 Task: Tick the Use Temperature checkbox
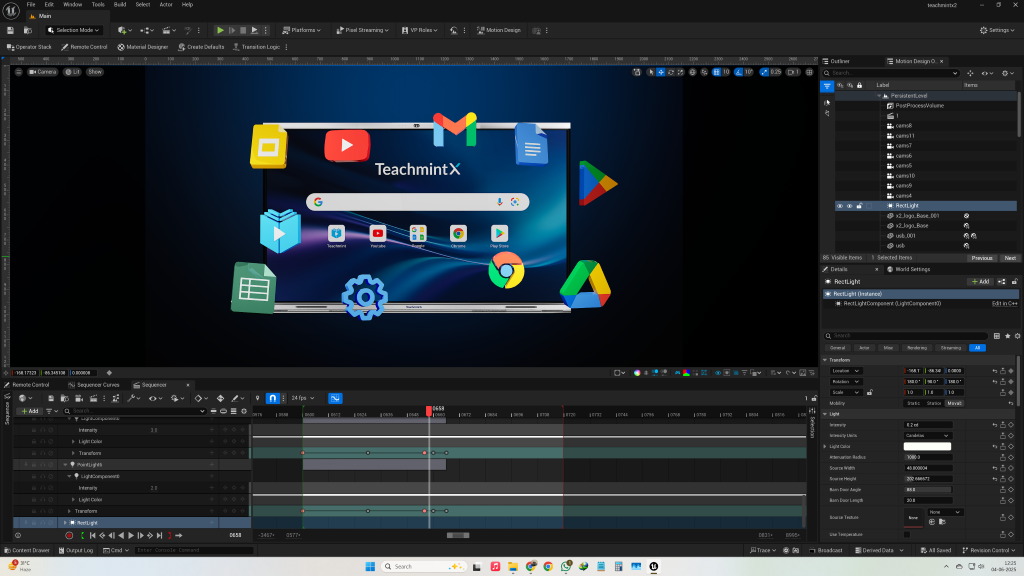tap(907, 535)
